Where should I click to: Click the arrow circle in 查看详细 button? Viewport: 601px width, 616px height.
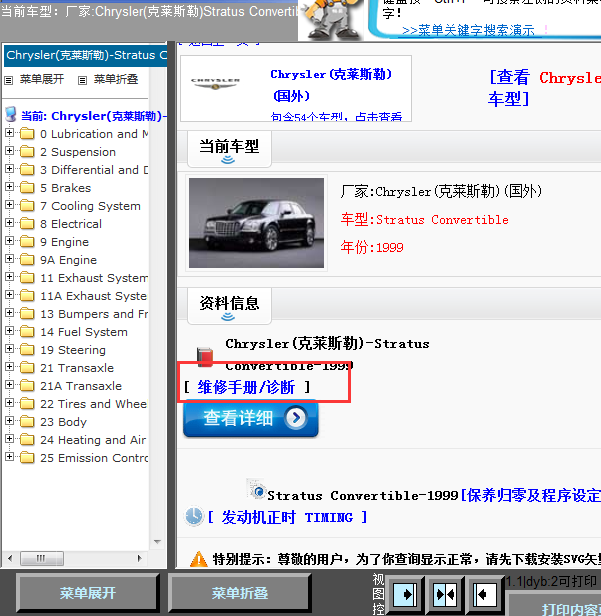pyautogui.click(x=296, y=418)
